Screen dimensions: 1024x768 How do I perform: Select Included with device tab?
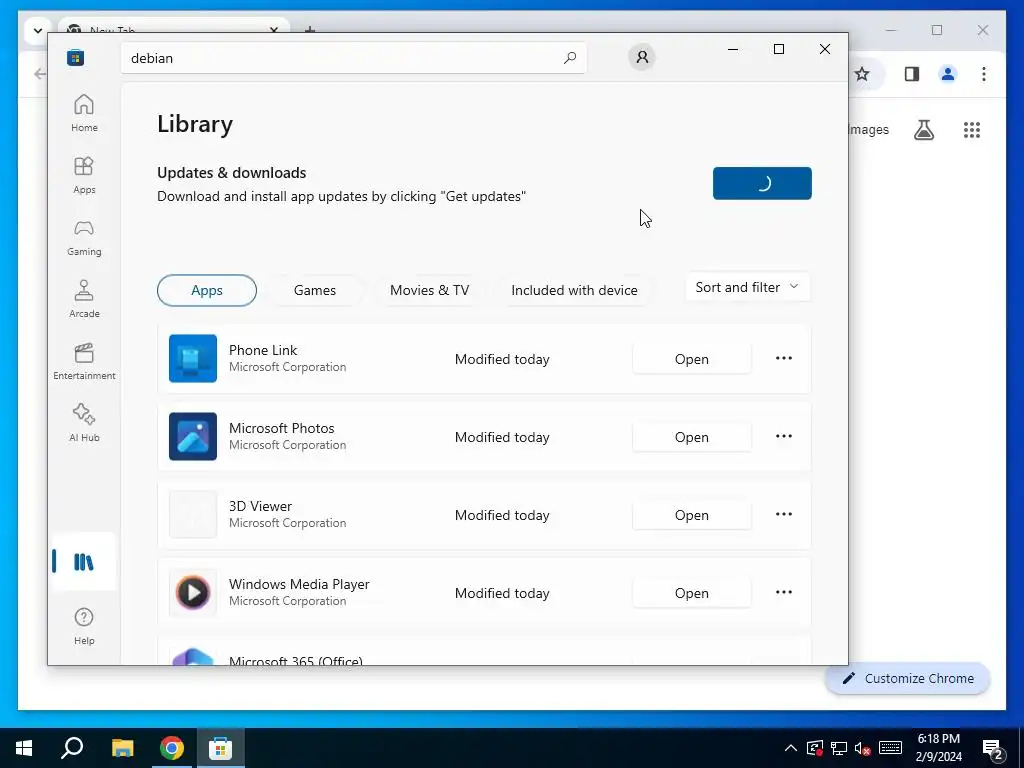(574, 290)
